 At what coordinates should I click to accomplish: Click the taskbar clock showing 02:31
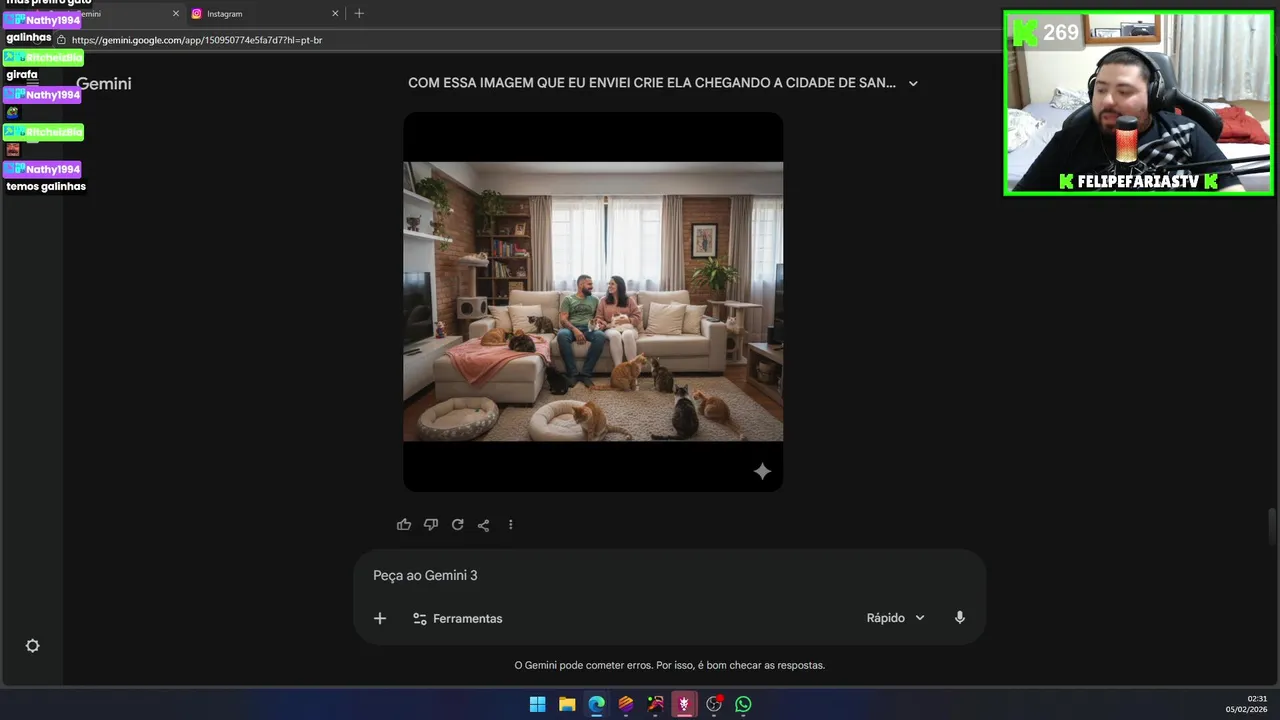[1247, 704]
